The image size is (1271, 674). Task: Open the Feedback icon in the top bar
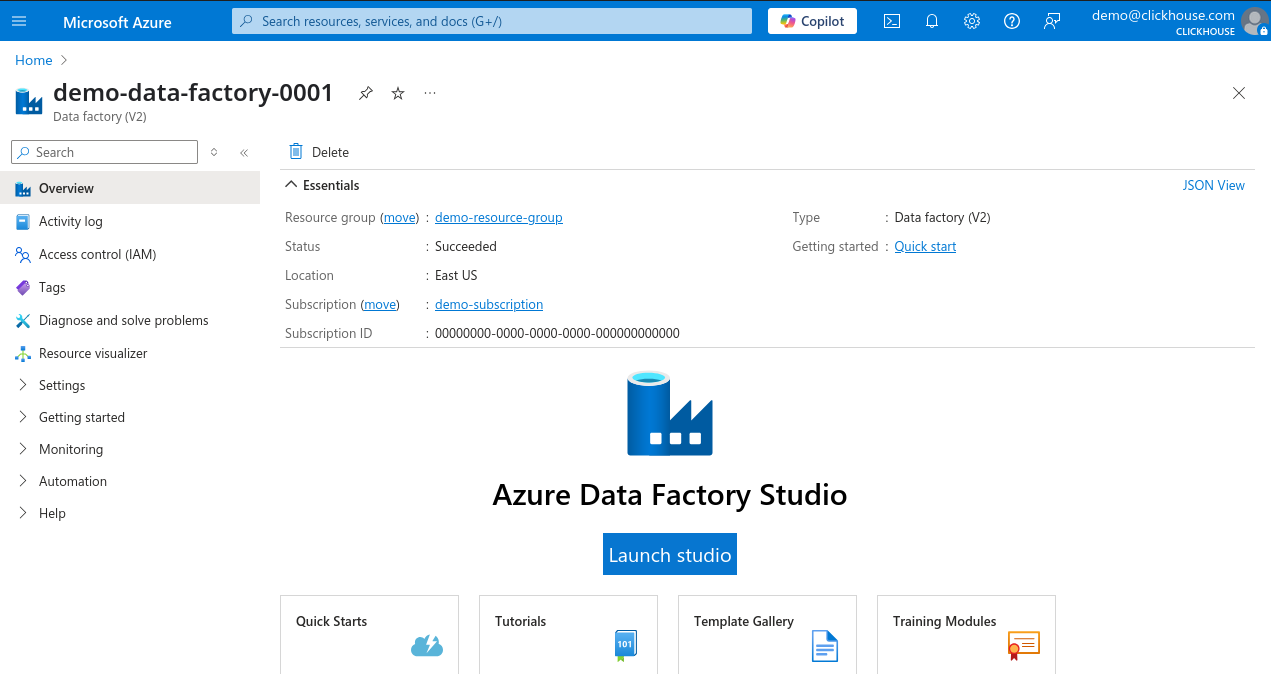[1051, 21]
